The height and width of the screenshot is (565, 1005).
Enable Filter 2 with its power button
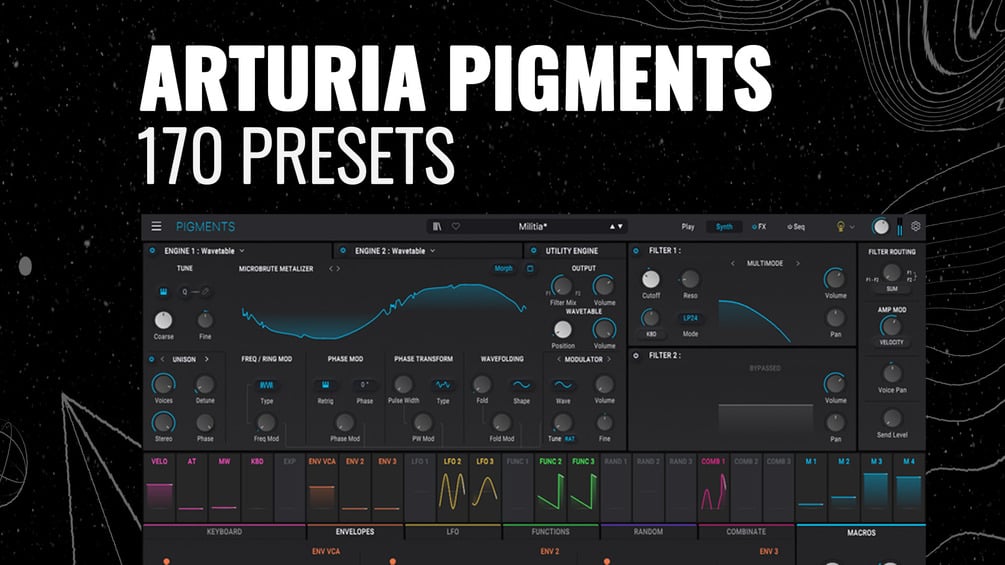click(636, 355)
